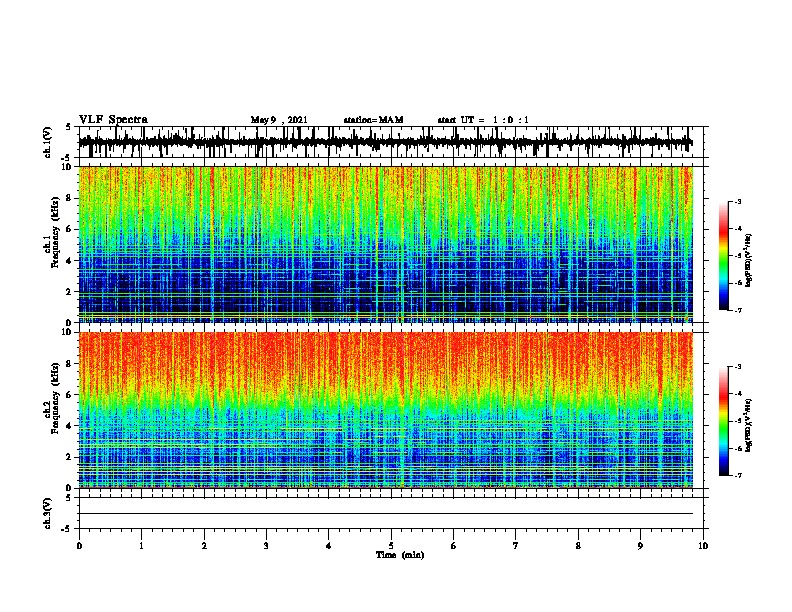This screenshot has width=792, height=612.
Task: Click the "2" tick on ch.1 frequency axis
Action: [70, 292]
